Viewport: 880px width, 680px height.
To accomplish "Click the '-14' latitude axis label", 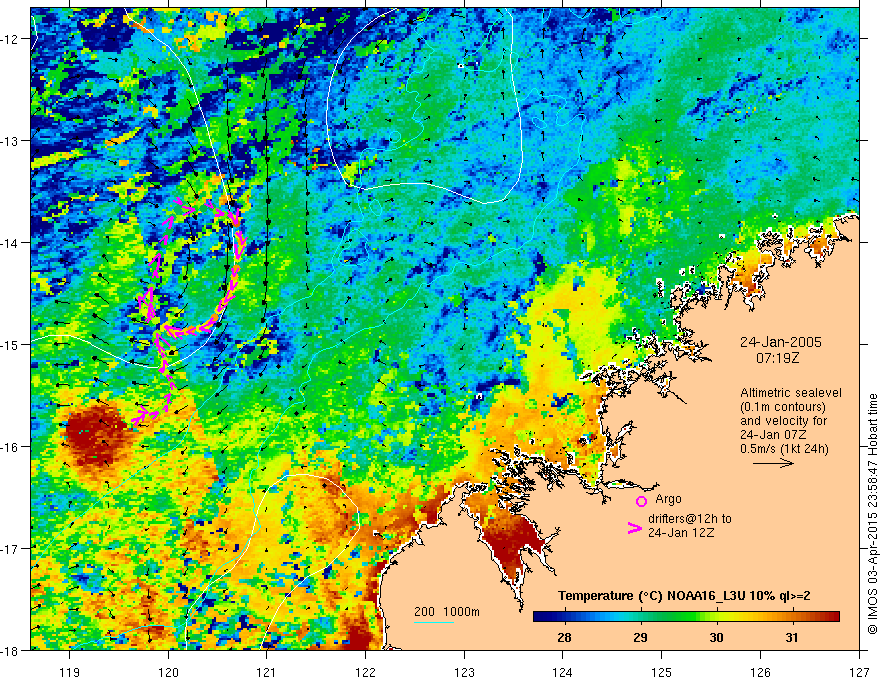I will [11, 243].
